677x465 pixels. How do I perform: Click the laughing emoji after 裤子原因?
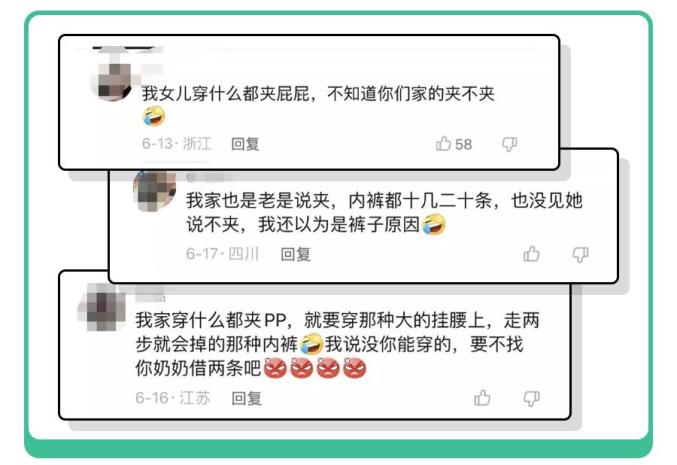pos(434,224)
